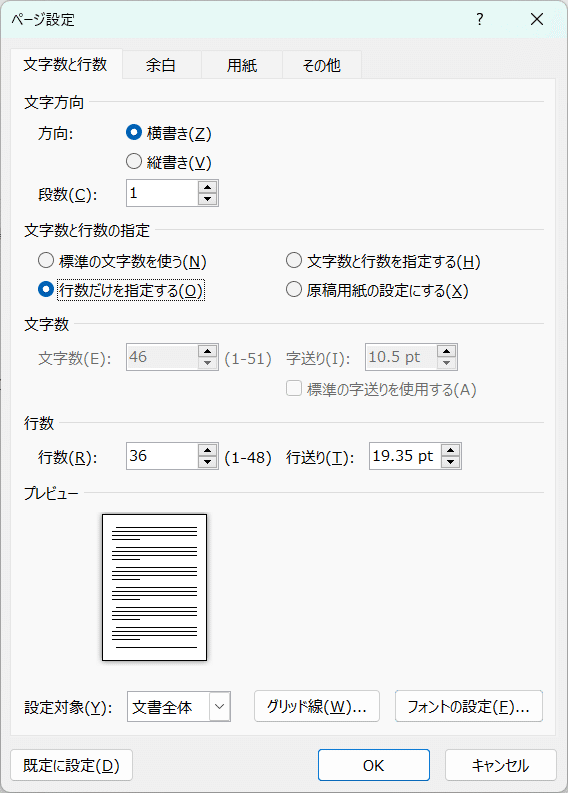Select the 横書き radio button
The height and width of the screenshot is (793, 568).
pyautogui.click(x=134, y=133)
